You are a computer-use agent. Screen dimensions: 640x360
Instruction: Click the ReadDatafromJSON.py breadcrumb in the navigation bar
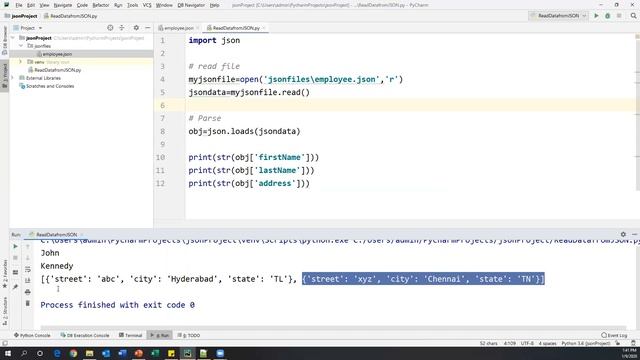70,16
